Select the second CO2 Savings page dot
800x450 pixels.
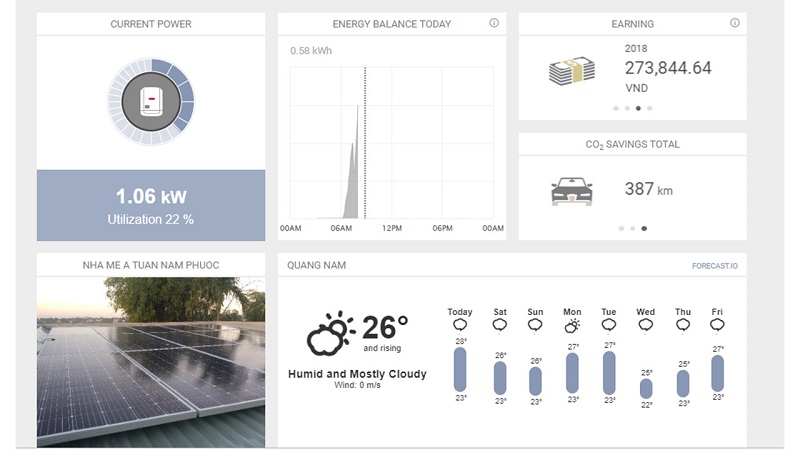click(632, 228)
